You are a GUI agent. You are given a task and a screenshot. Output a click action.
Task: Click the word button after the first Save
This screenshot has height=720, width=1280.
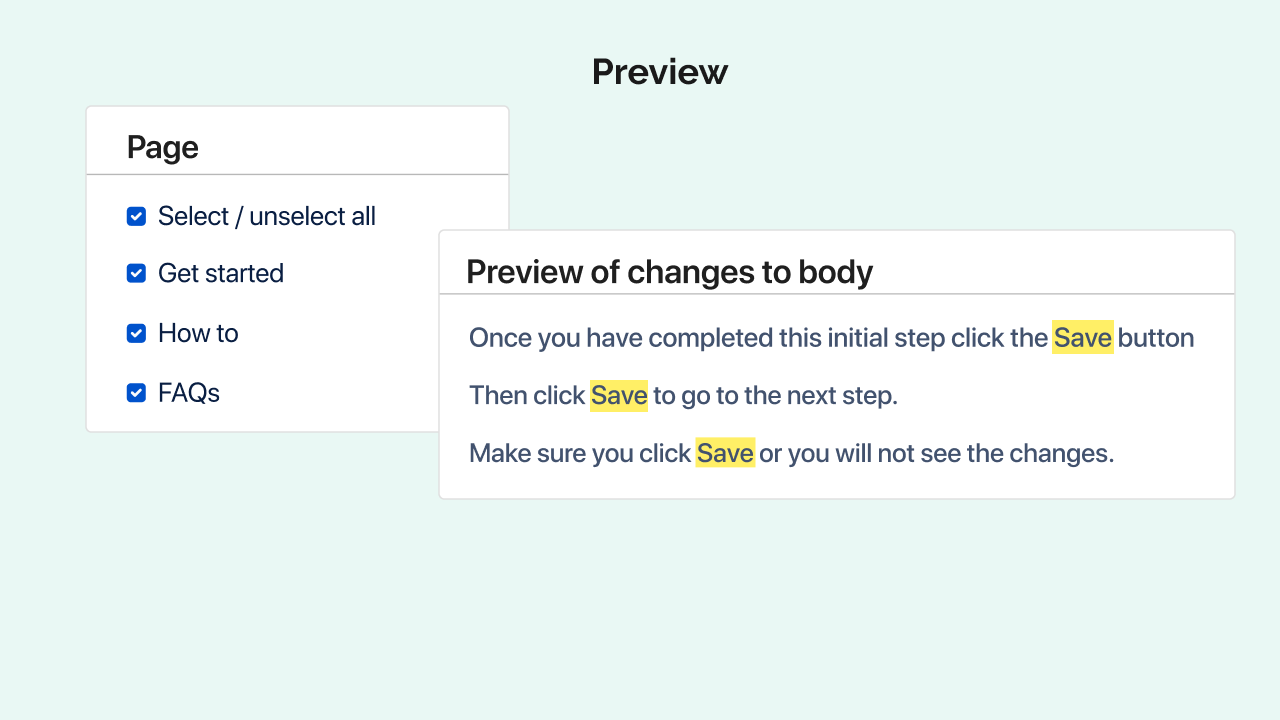(x=1156, y=337)
